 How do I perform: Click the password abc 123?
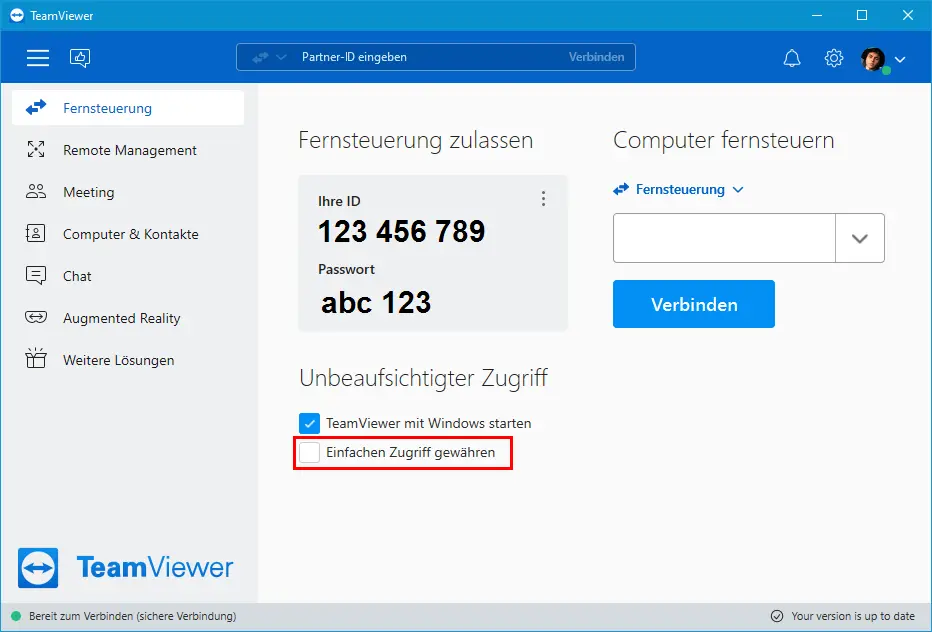[376, 303]
